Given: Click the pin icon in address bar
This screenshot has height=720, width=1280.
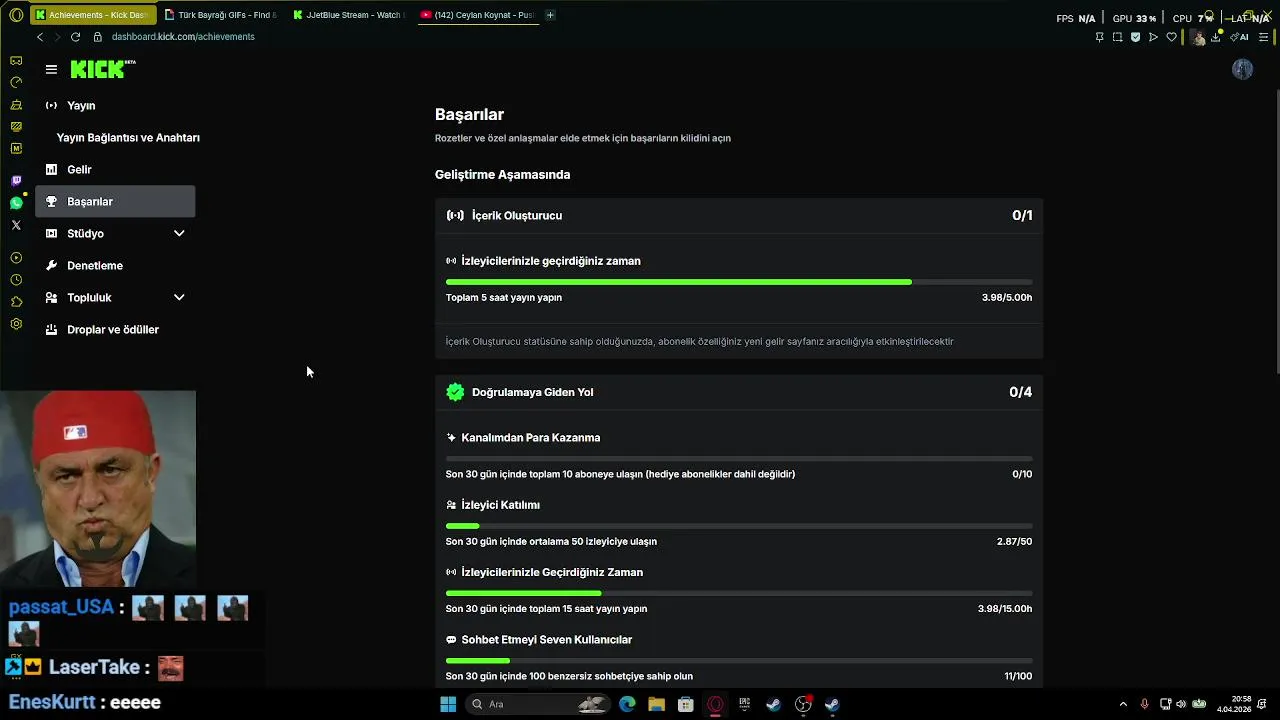Looking at the screenshot, I should (1099, 37).
